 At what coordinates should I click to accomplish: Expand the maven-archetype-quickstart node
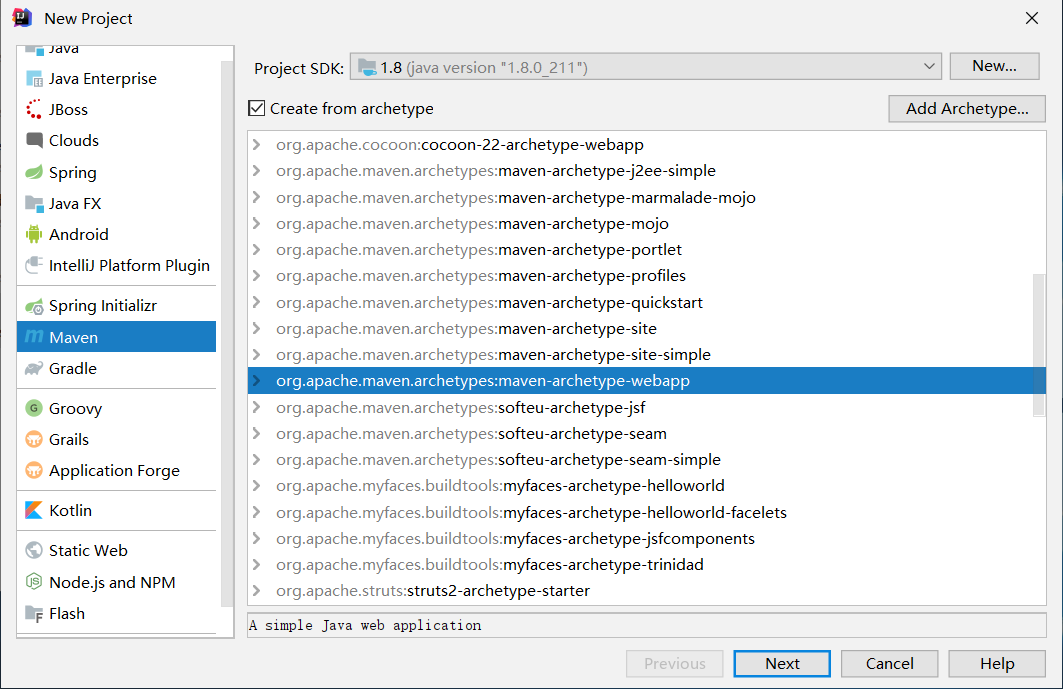(256, 302)
